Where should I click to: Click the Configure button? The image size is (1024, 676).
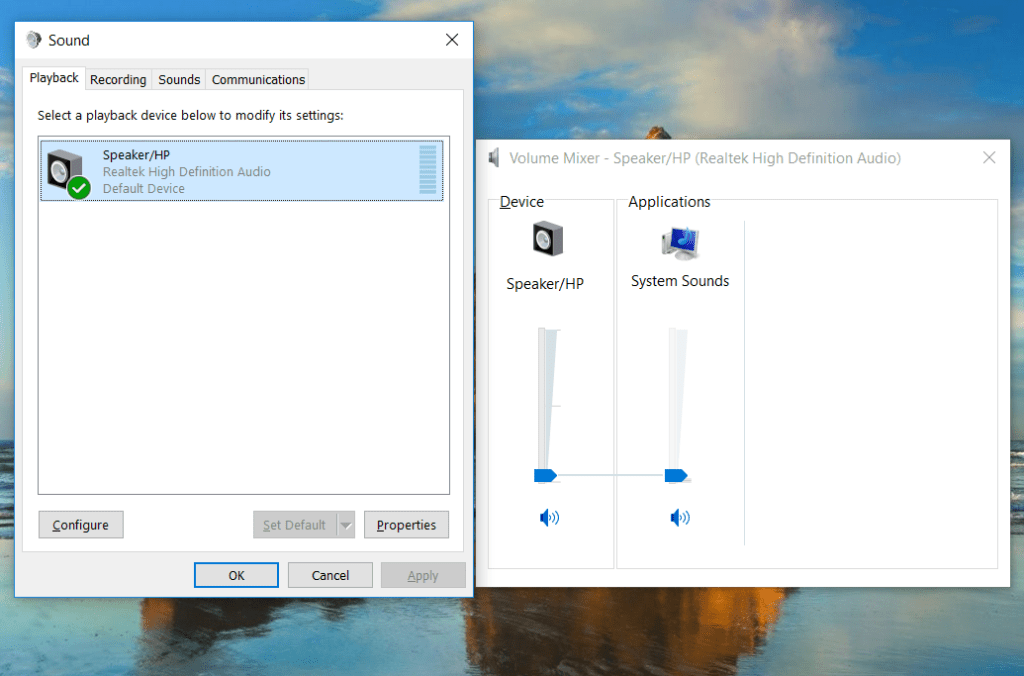click(80, 524)
